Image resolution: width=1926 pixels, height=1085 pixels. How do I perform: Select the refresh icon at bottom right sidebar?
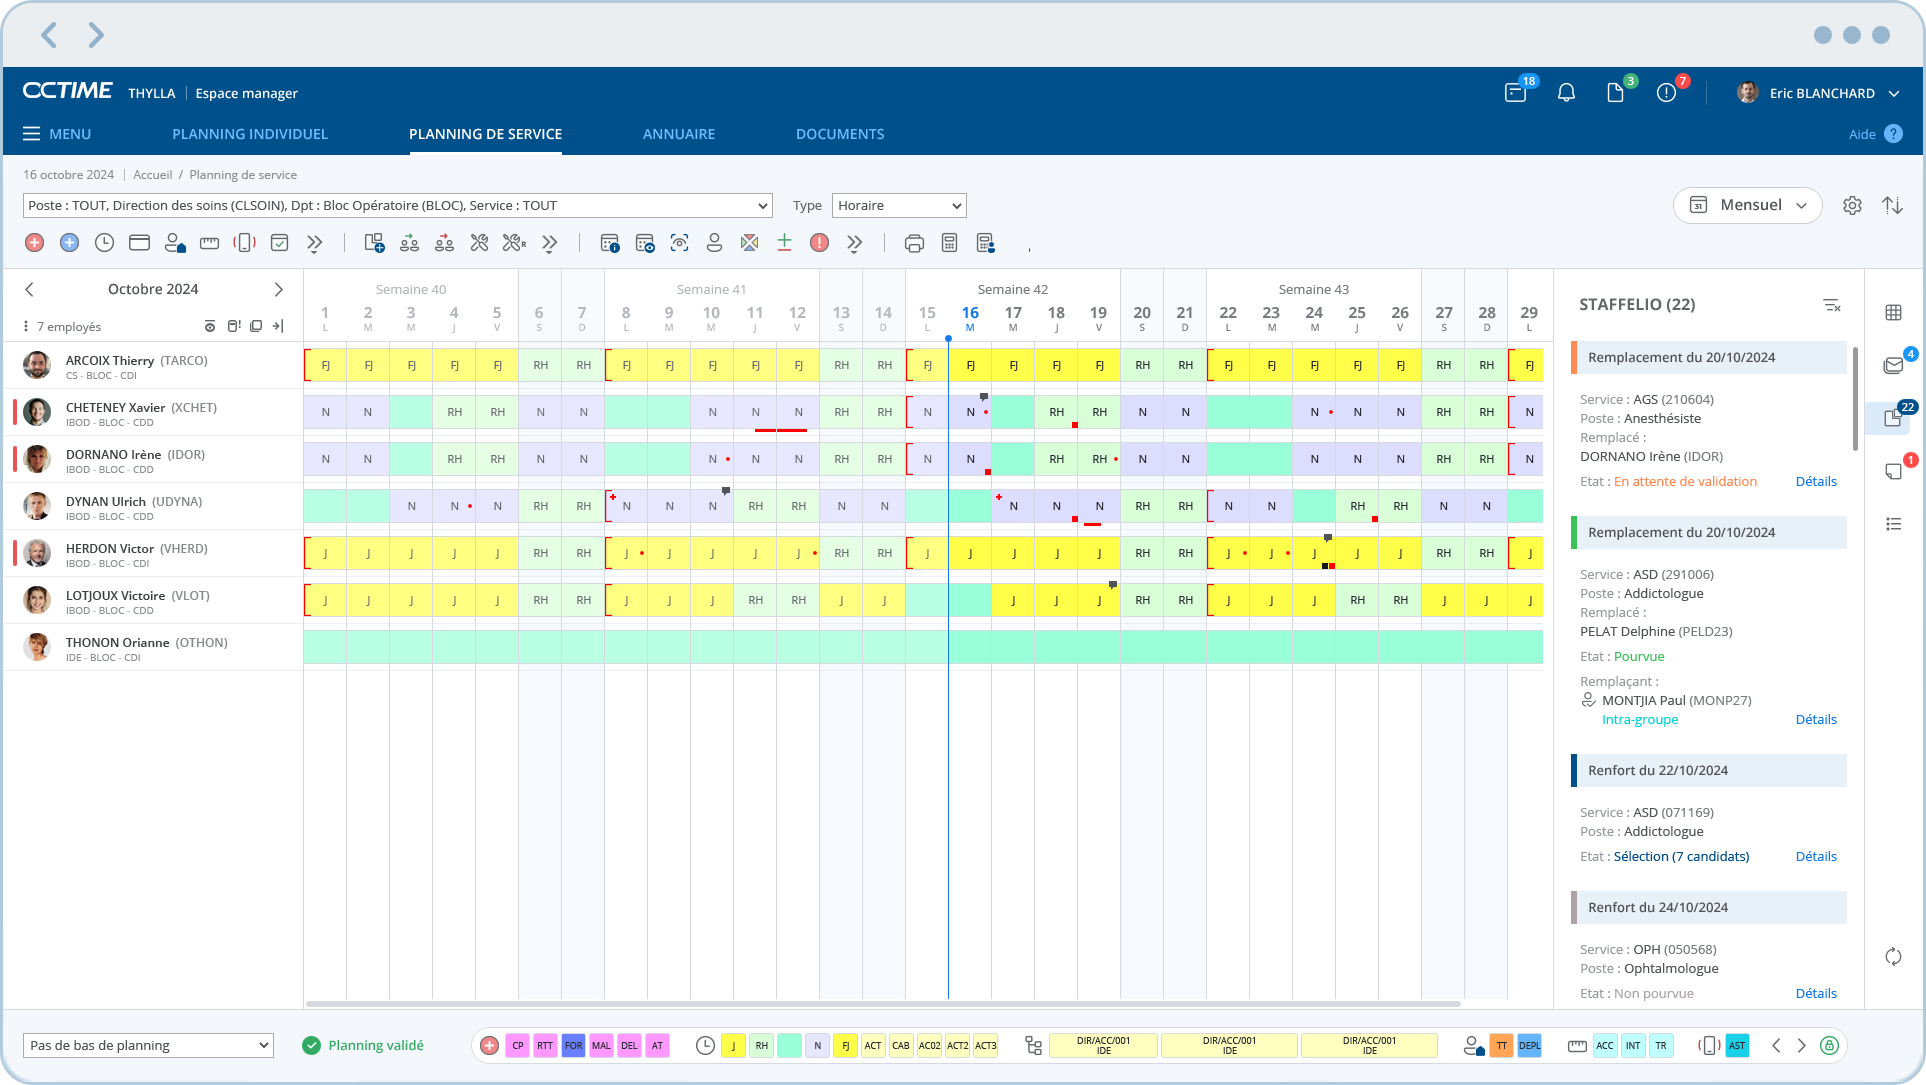pyautogui.click(x=1893, y=956)
